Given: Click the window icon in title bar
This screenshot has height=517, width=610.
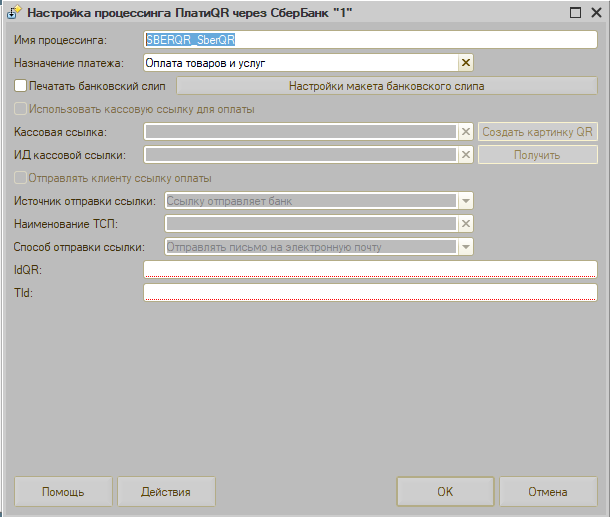Looking at the screenshot, I should coord(12,14).
